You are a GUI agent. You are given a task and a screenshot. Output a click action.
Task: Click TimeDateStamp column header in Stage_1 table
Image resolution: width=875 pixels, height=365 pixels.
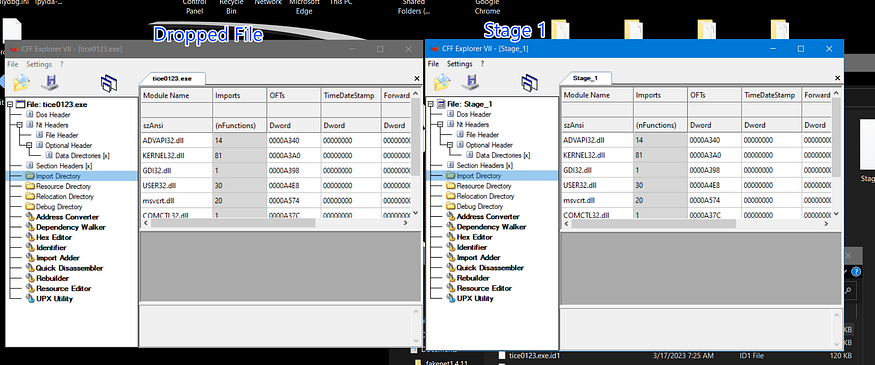(771, 95)
